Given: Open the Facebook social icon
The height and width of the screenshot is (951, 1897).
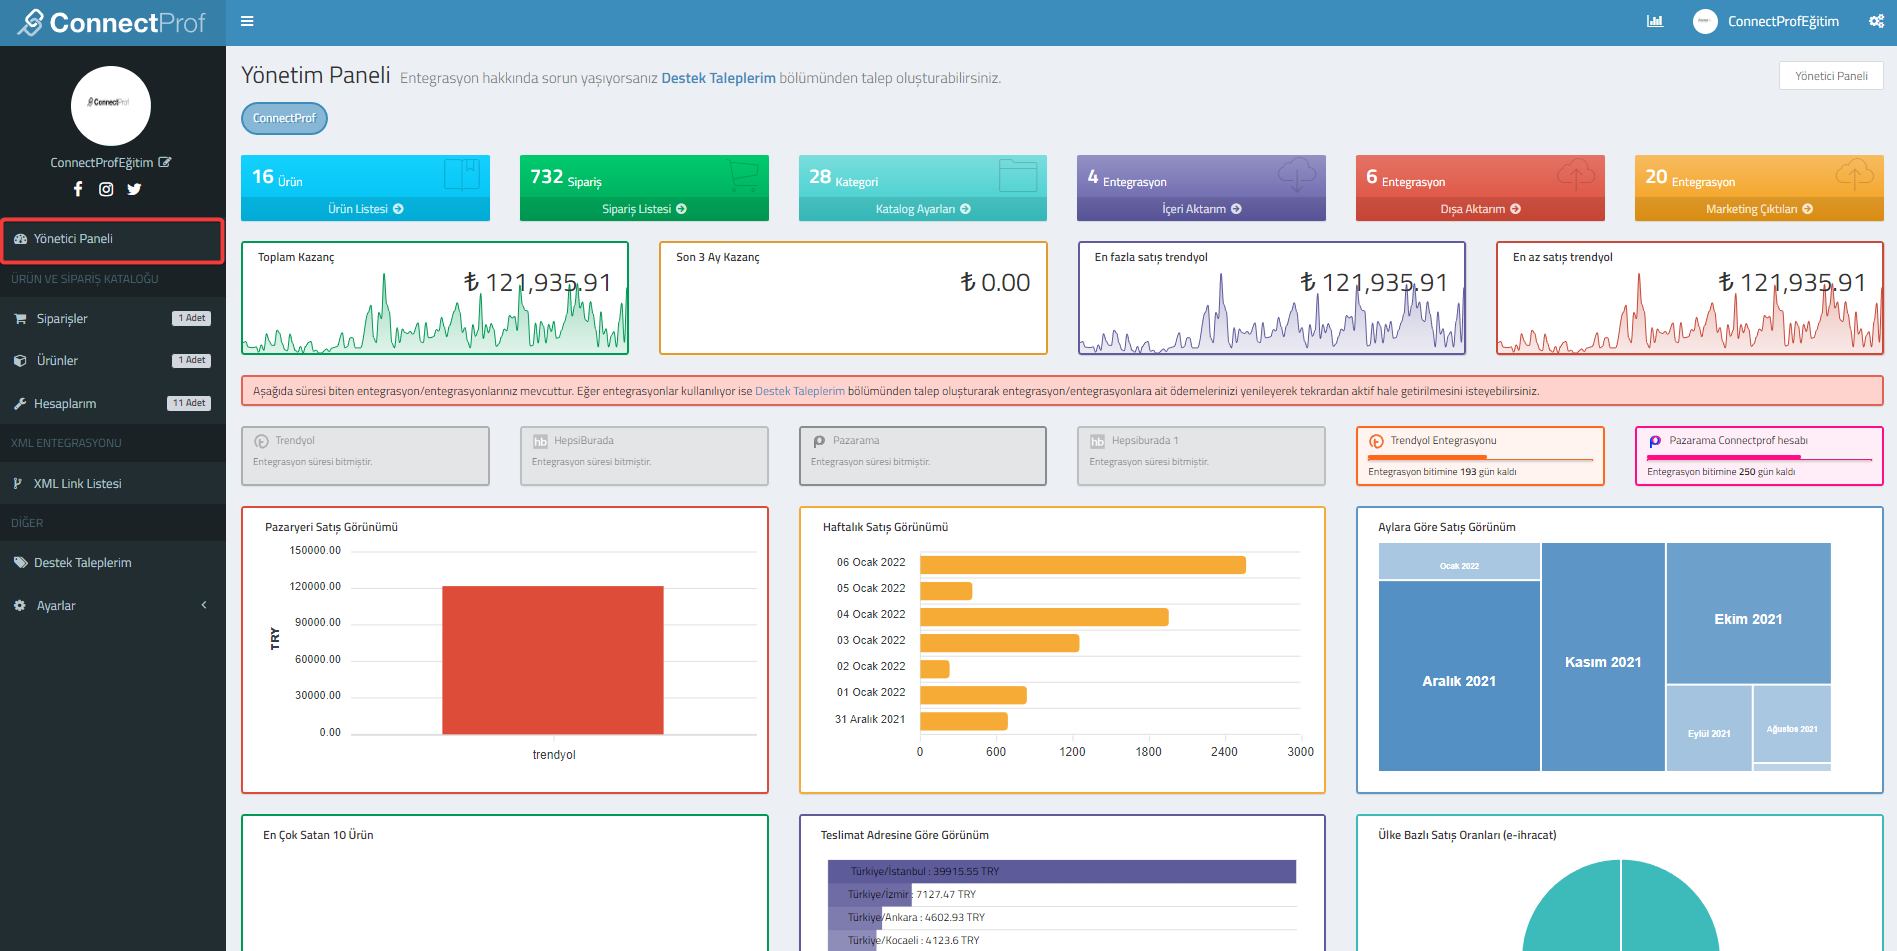Looking at the screenshot, I should click(78, 189).
